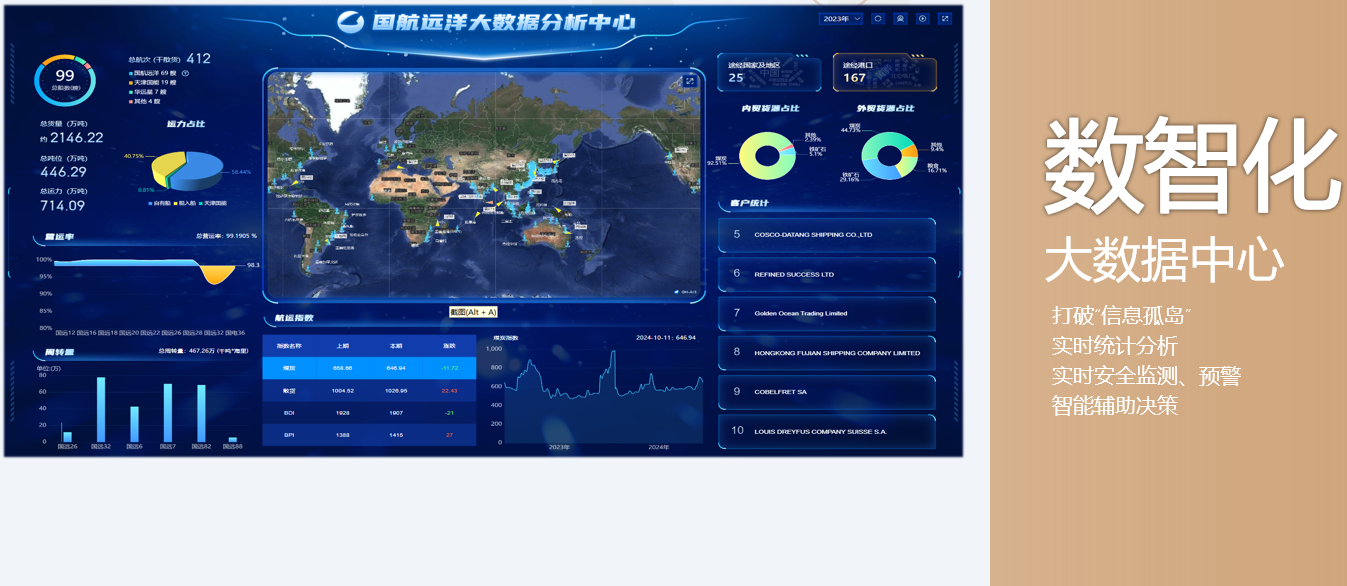Select customer REFINED SUCCESS LTD
Screen dimensions: 1347x586
point(826,274)
